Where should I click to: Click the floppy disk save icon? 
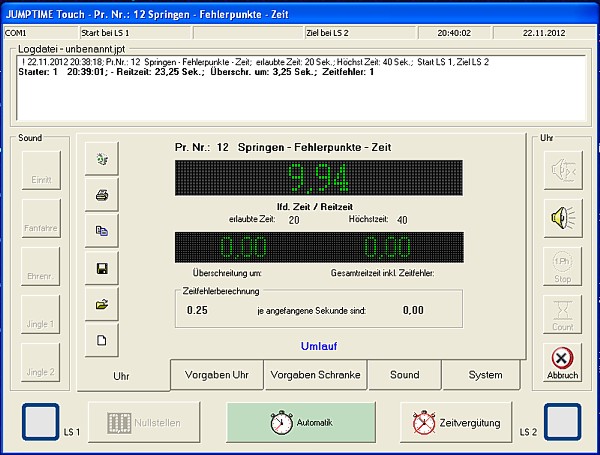pyautogui.click(x=101, y=268)
